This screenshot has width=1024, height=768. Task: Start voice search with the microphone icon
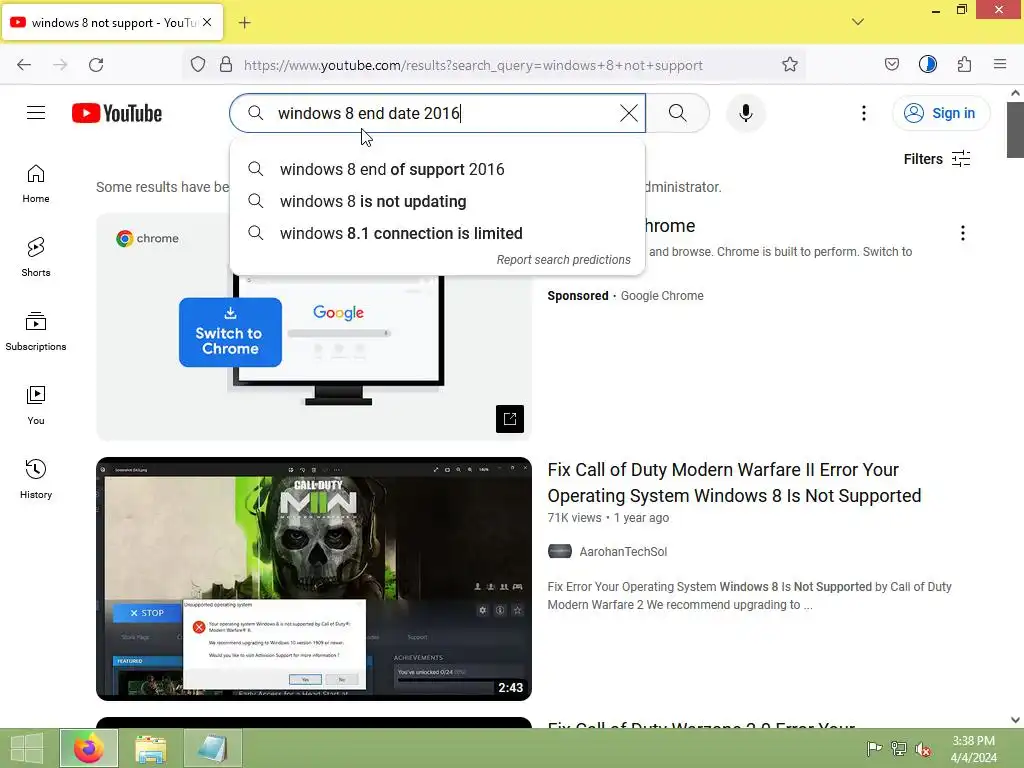click(745, 113)
